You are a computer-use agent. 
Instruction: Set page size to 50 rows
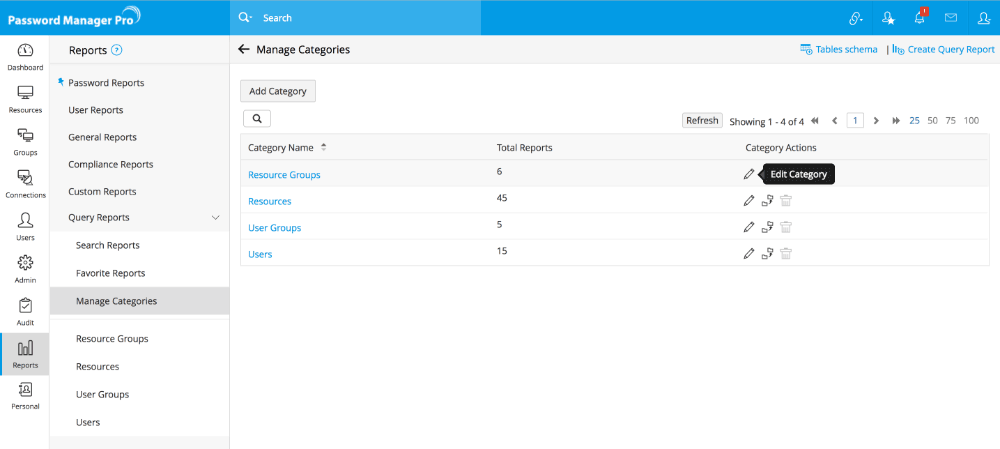(x=932, y=121)
